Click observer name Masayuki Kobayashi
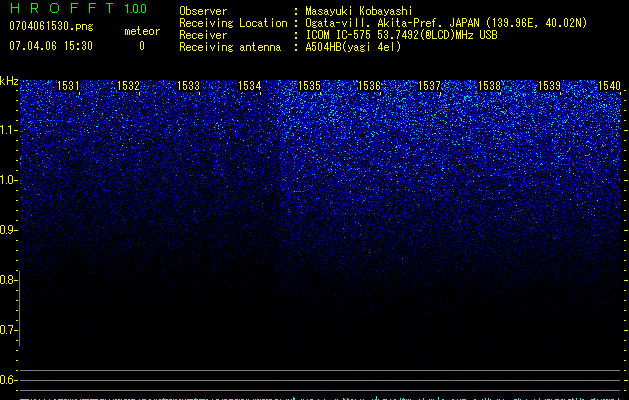Image resolution: width=629 pixels, height=400 pixels. 359,11
